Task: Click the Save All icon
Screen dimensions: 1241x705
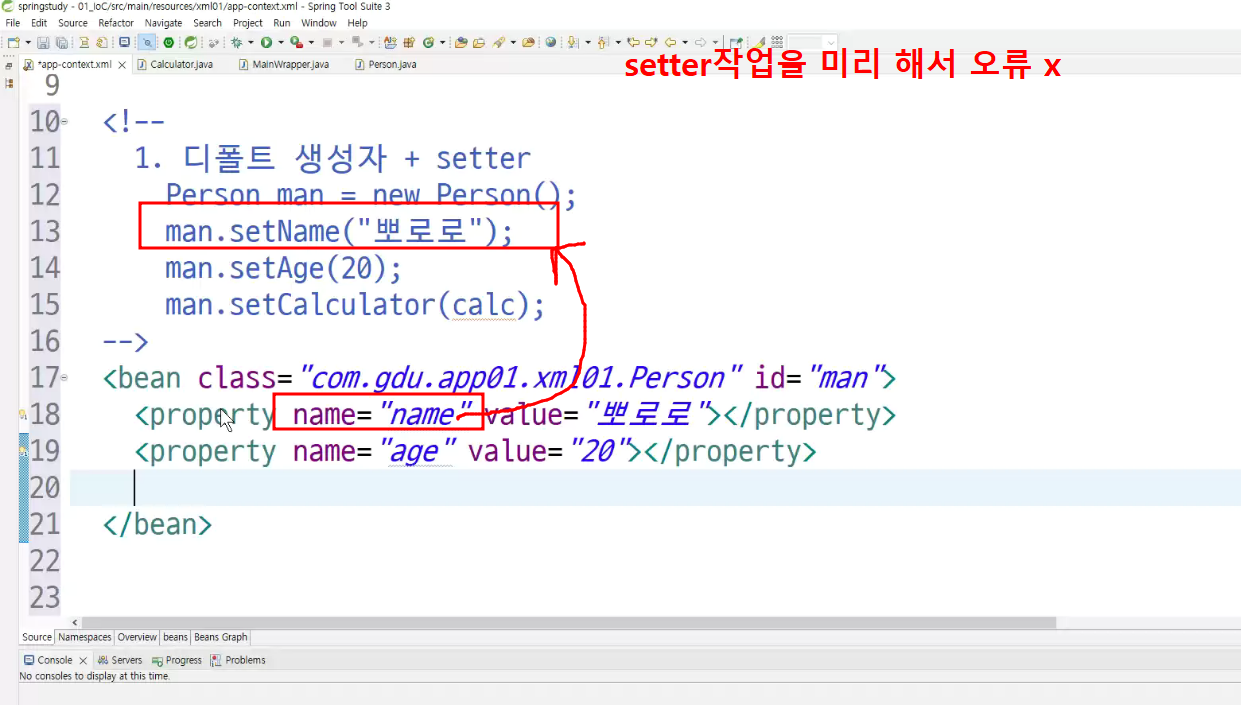Action: pyautogui.click(x=62, y=42)
